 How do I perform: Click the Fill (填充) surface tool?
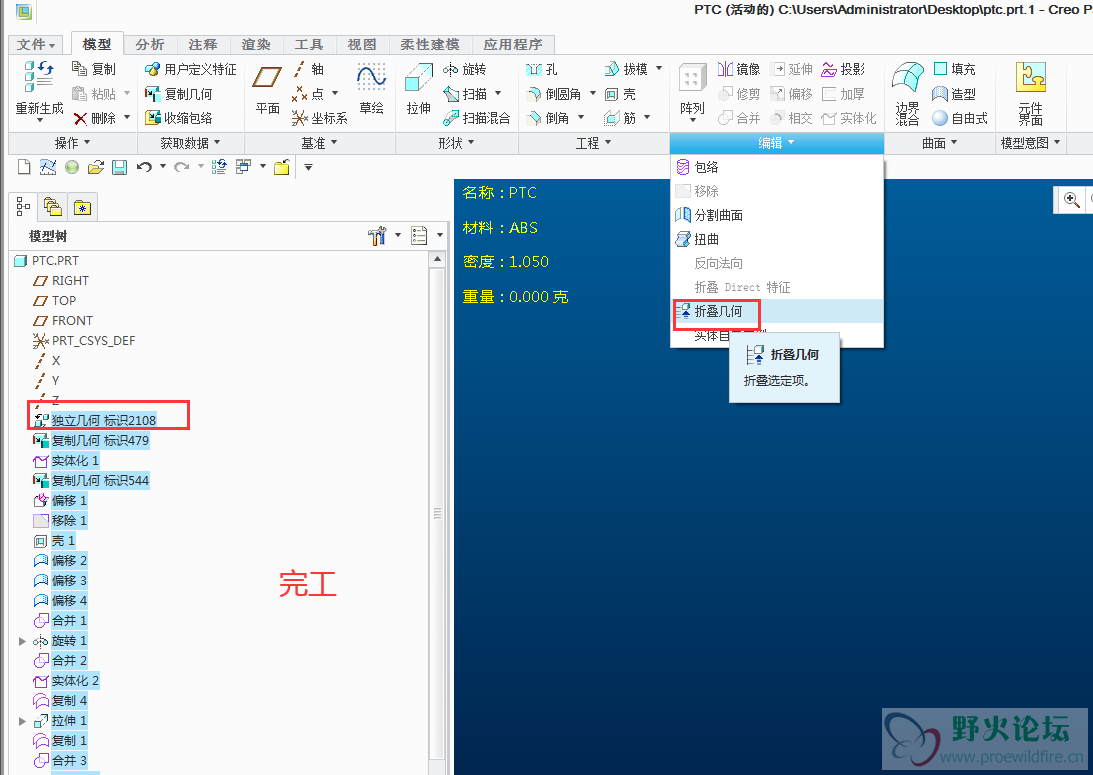954,69
